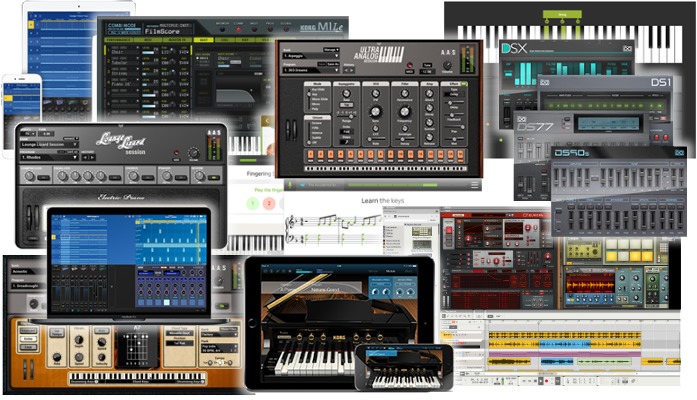
Task: Toggle Lounge Lizard Phaser on switch
Action: pyautogui.click(x=181, y=178)
